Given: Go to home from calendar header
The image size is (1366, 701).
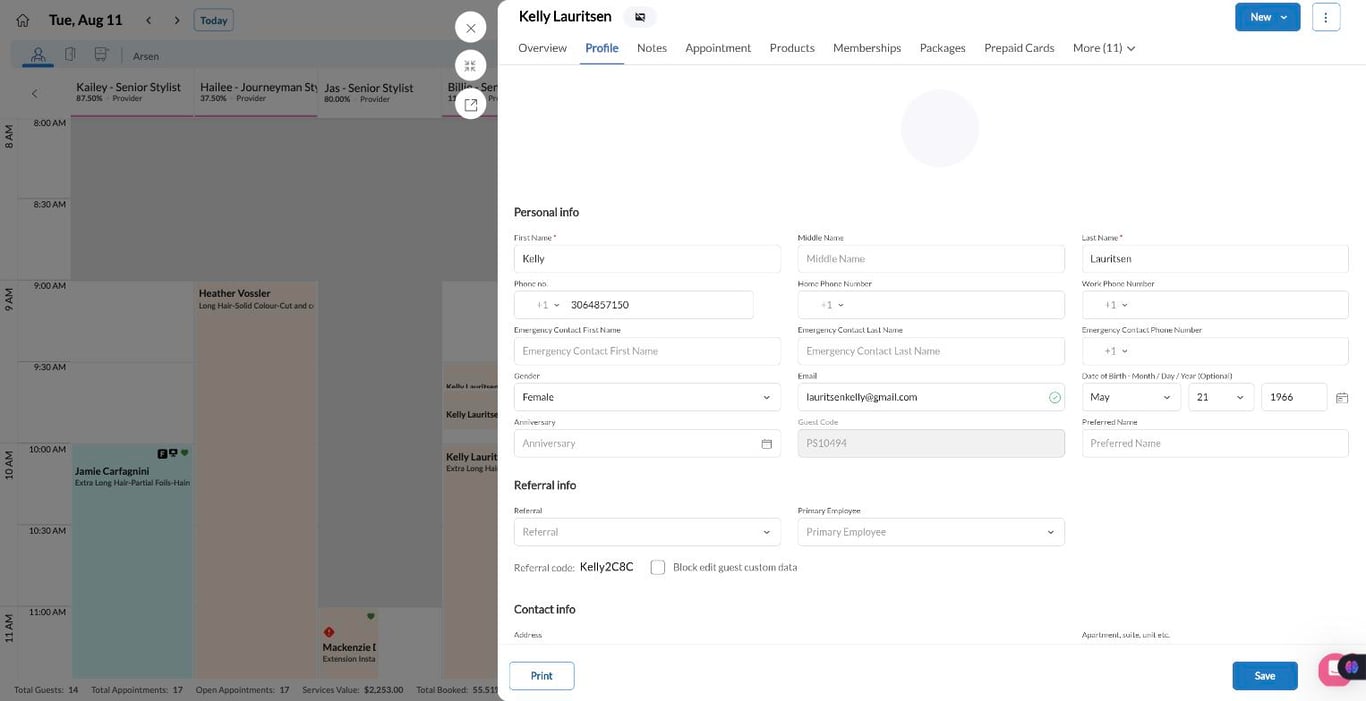Looking at the screenshot, I should [x=23, y=20].
